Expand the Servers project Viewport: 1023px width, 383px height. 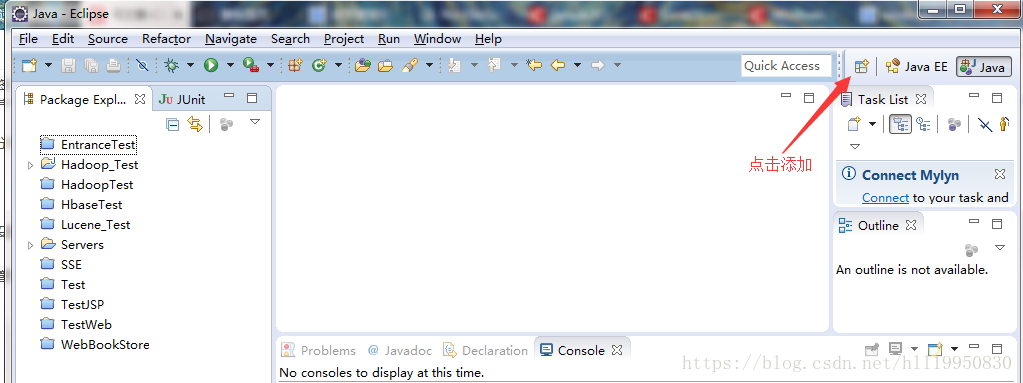pyautogui.click(x=30, y=245)
